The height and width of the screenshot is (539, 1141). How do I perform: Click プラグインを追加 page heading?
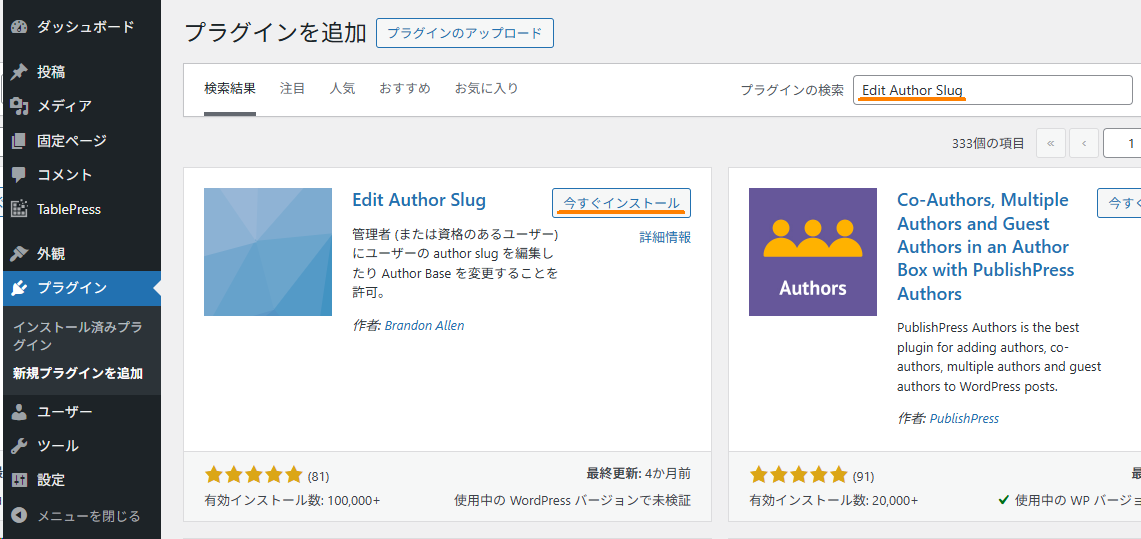click(276, 33)
